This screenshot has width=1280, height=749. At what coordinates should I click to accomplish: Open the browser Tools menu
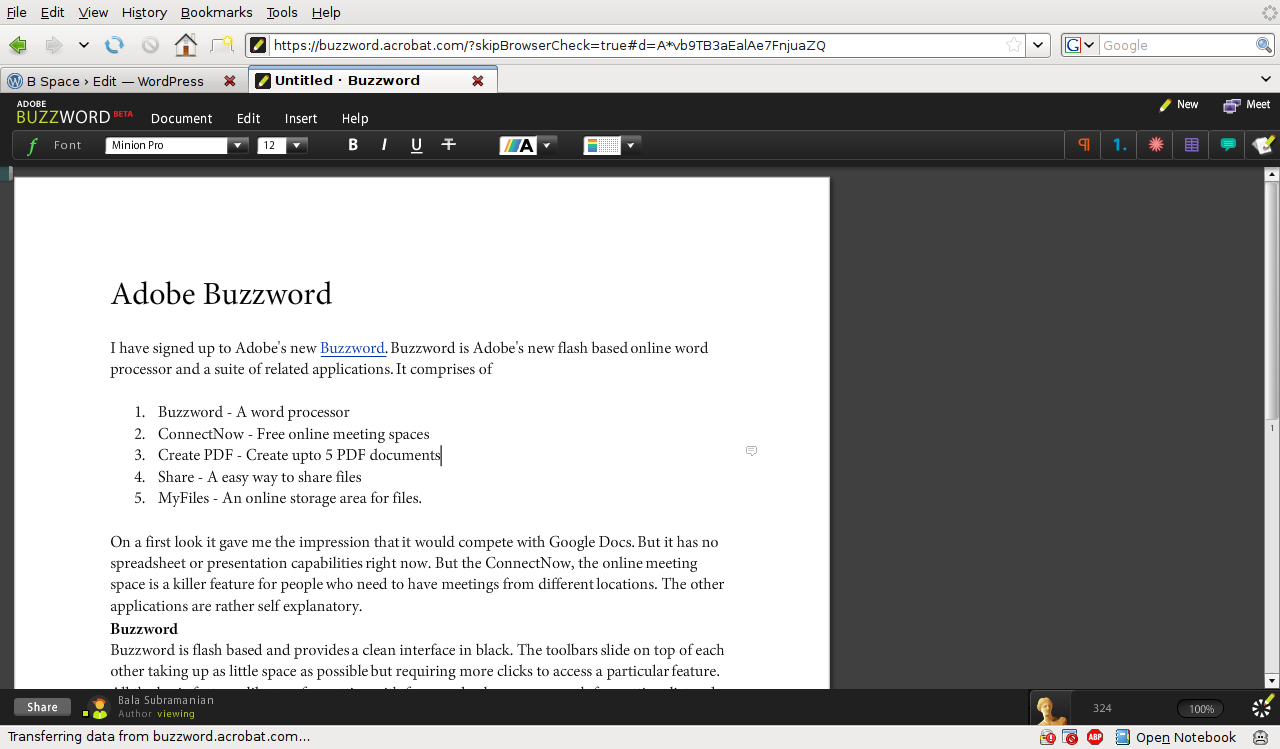(x=282, y=12)
